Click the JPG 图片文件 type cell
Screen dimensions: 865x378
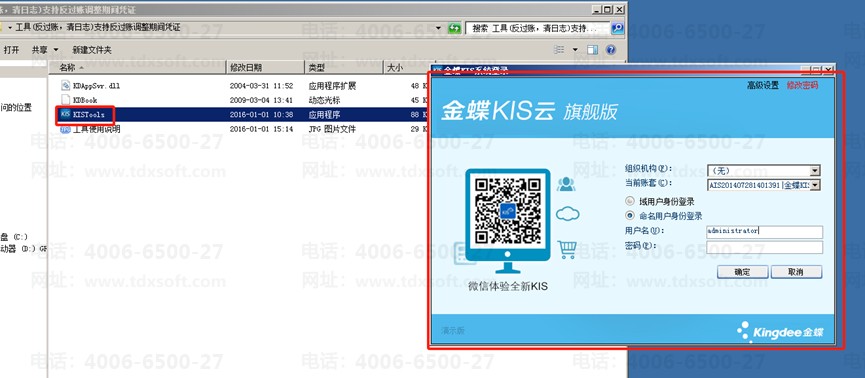332,129
